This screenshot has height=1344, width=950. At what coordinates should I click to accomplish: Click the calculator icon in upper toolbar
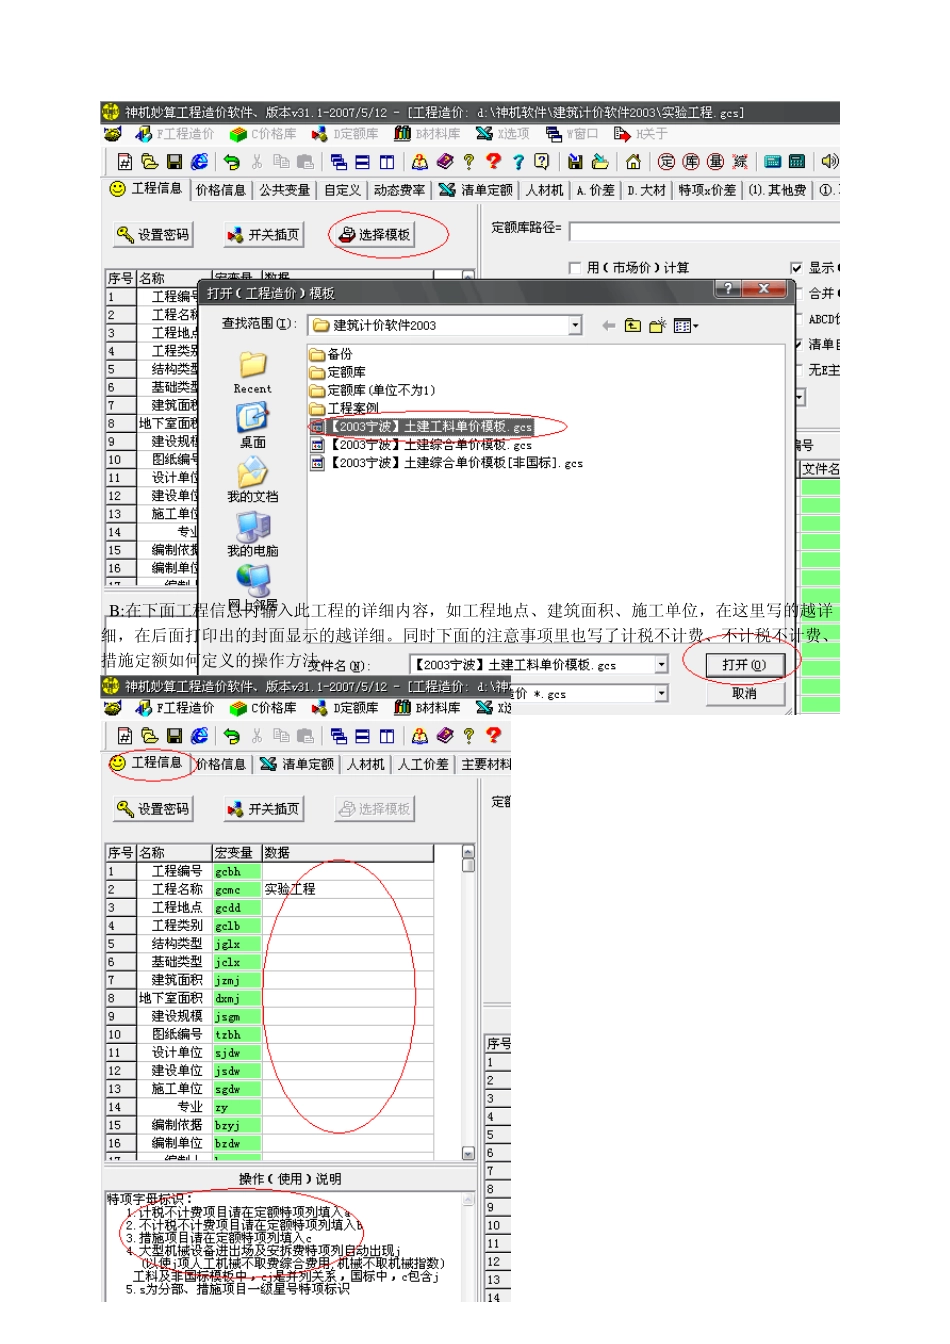click(797, 162)
